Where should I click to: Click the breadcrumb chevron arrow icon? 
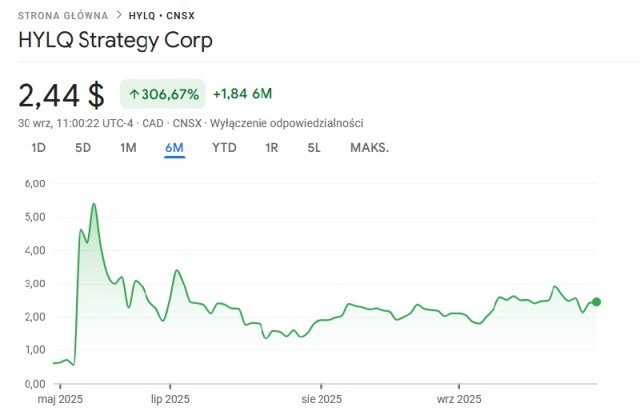[x=119, y=16]
